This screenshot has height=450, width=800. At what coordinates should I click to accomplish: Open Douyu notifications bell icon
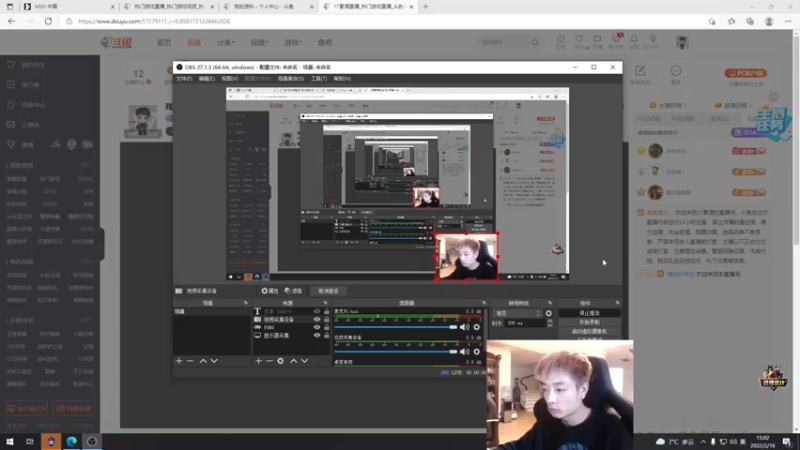point(634,41)
